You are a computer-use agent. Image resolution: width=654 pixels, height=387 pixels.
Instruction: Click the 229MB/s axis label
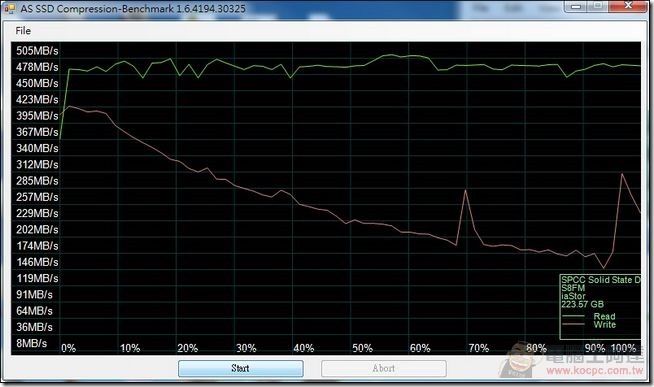37,214
